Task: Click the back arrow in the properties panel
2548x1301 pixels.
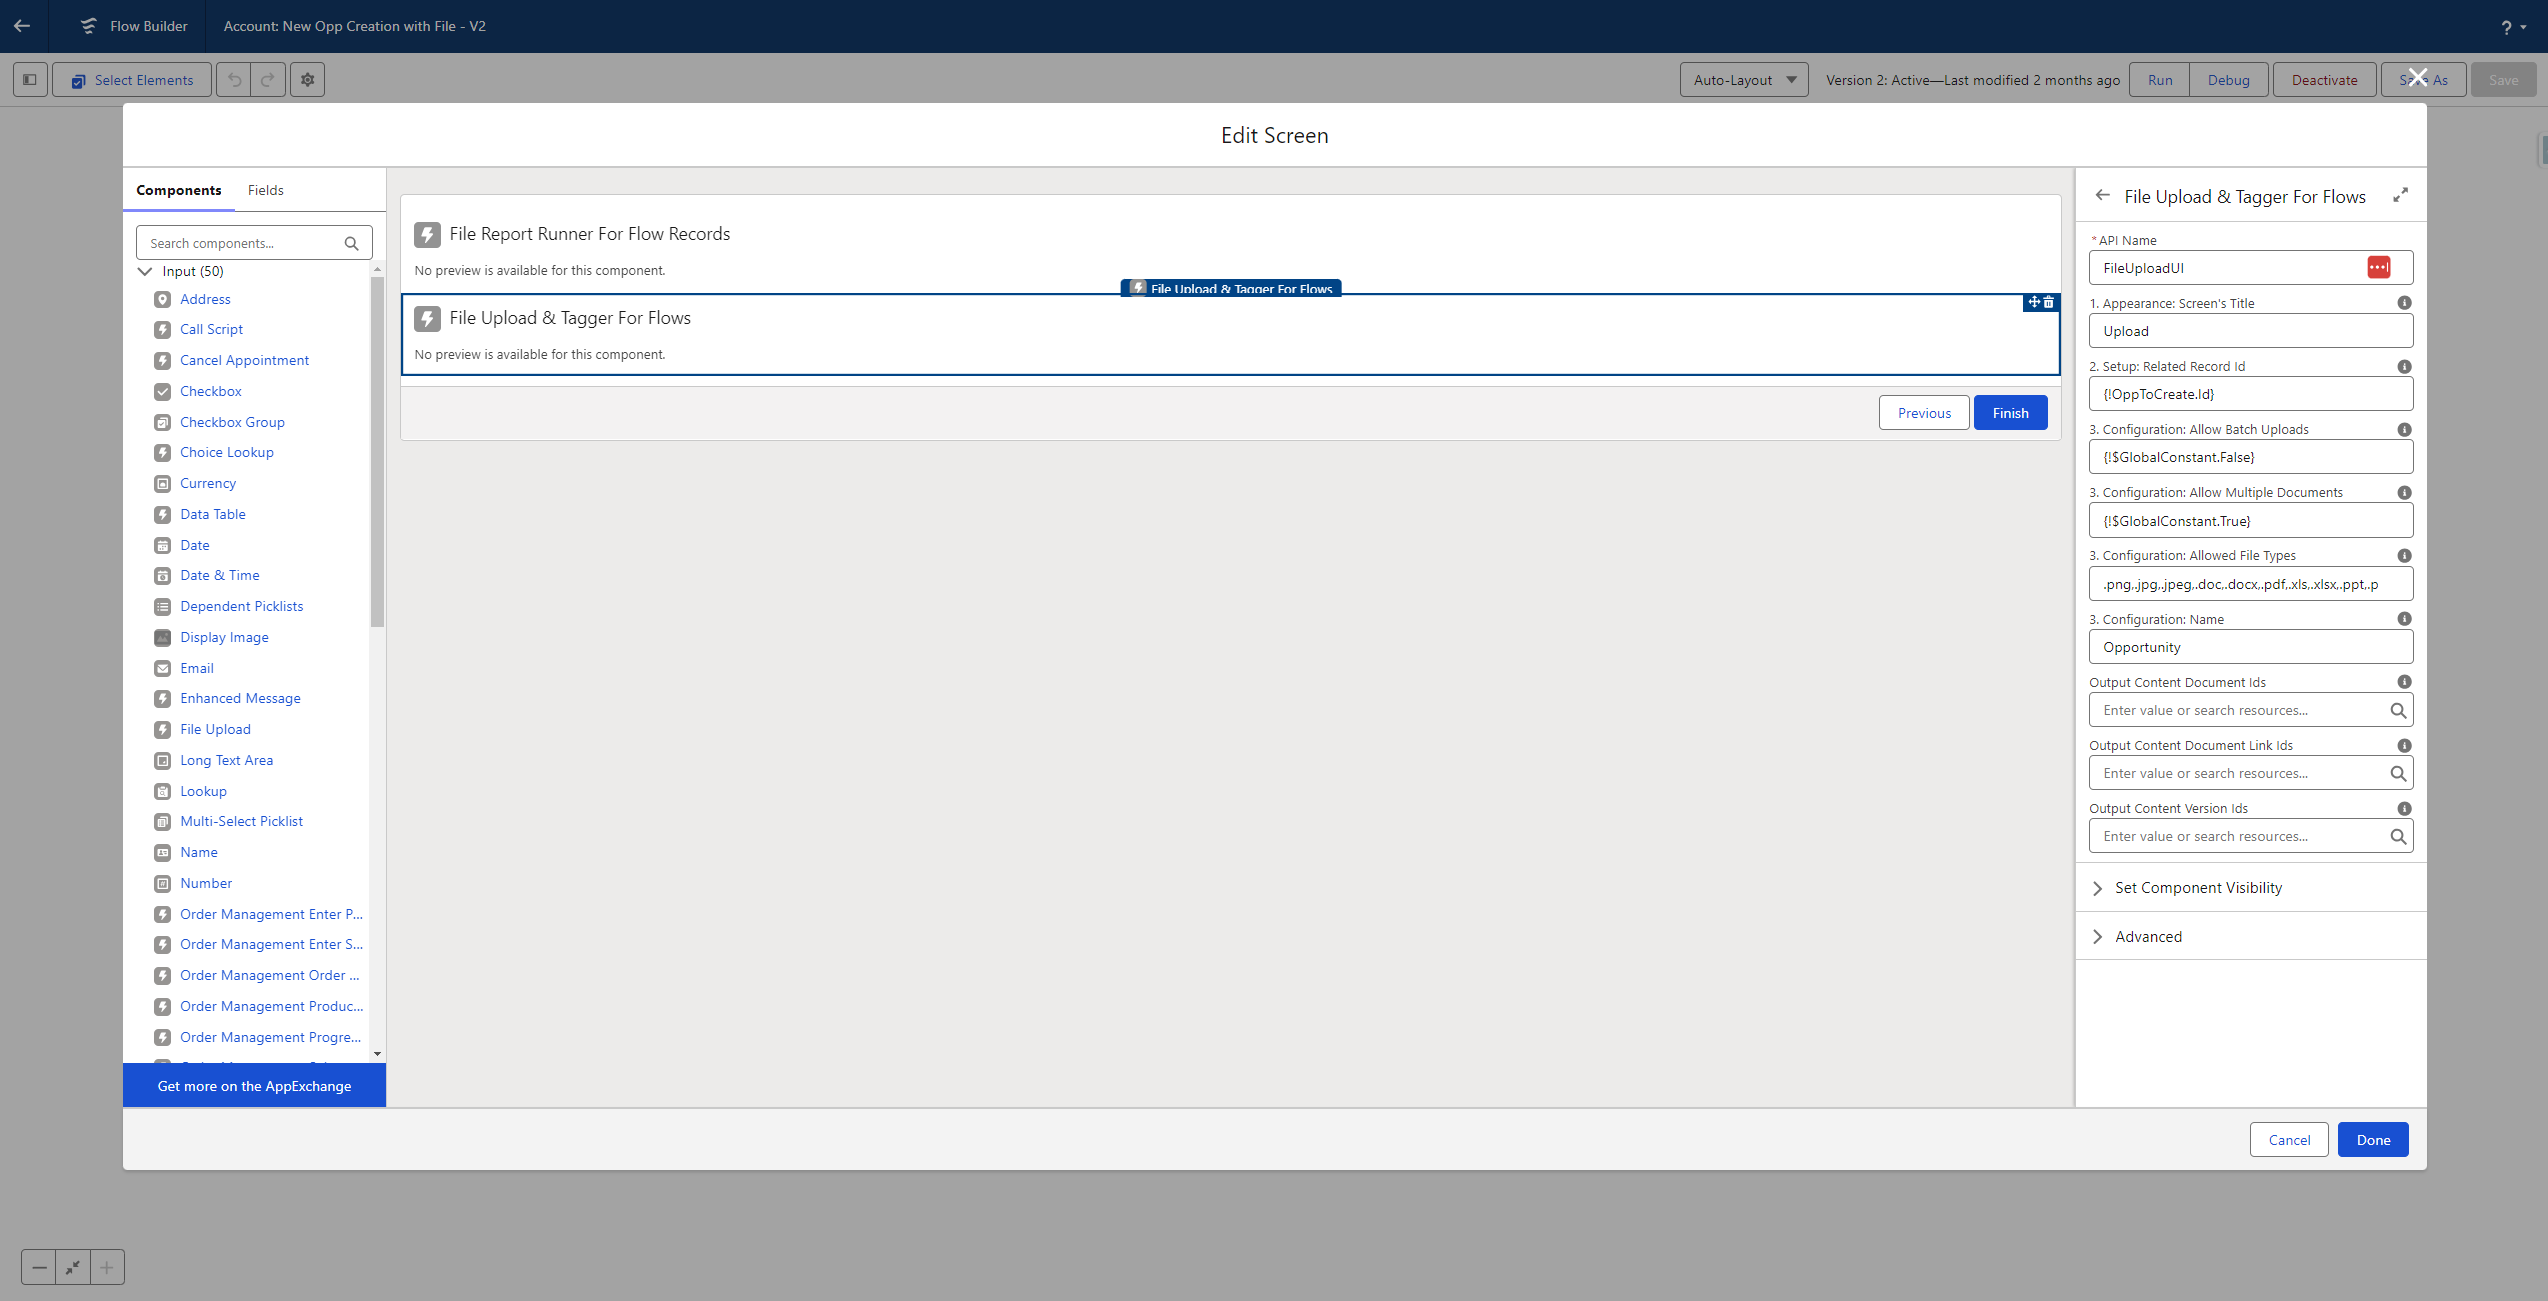Action: (x=2102, y=196)
